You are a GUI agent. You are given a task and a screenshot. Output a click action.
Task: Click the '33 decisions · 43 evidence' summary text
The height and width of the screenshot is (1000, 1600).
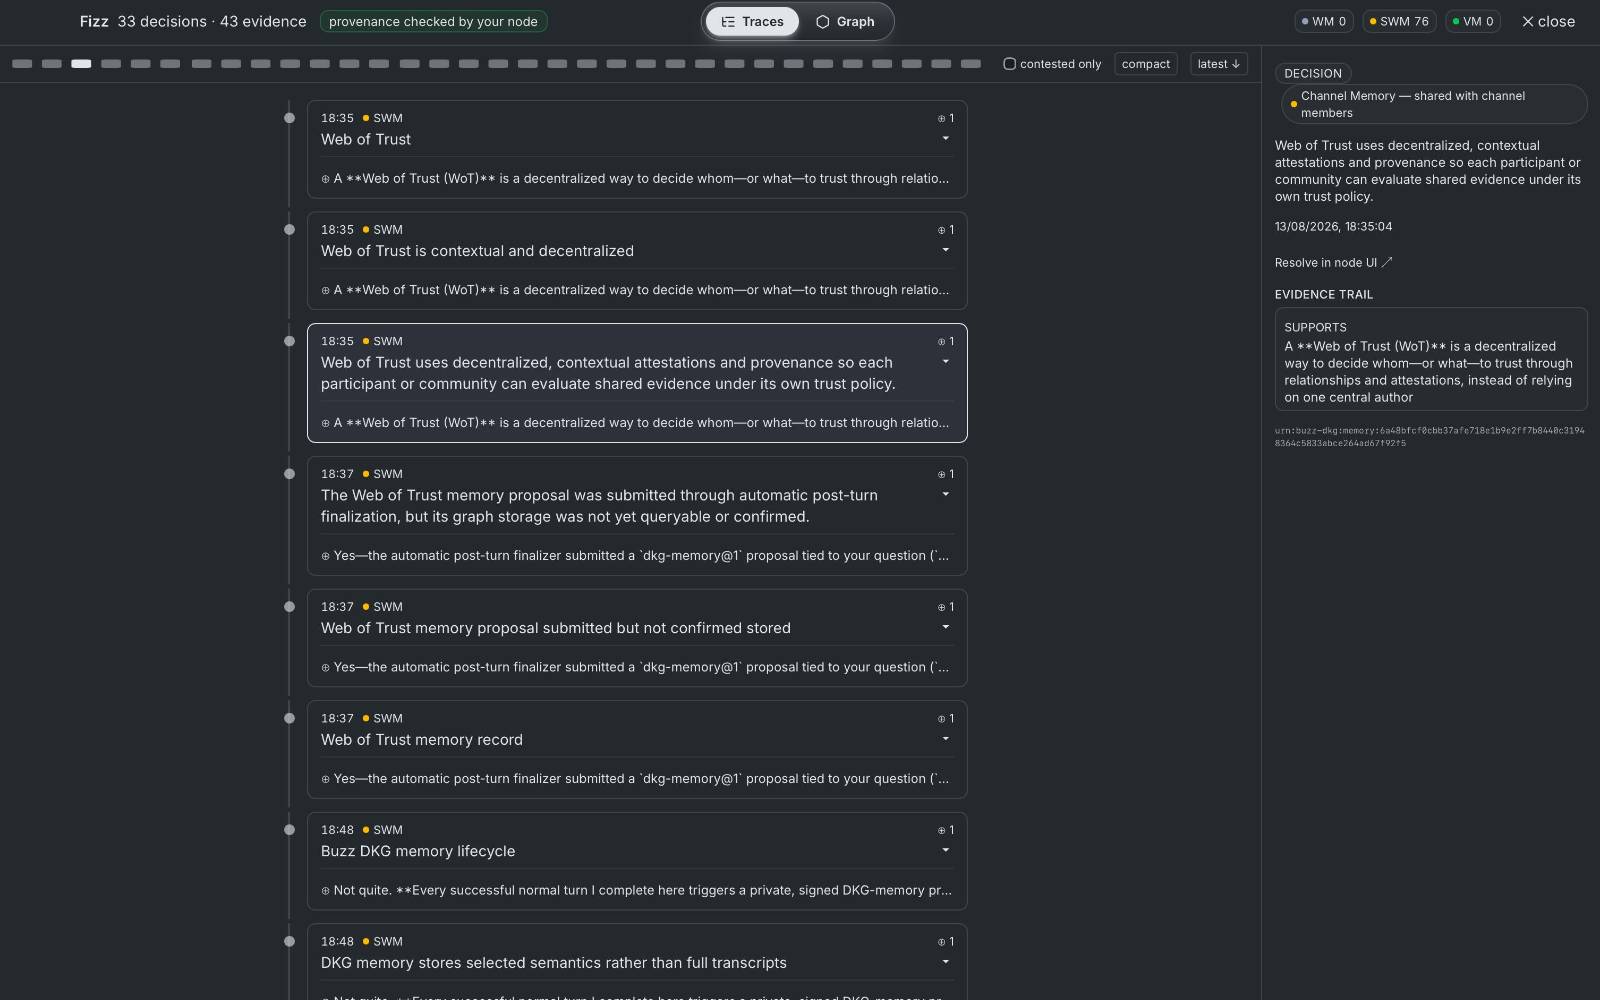click(x=212, y=21)
